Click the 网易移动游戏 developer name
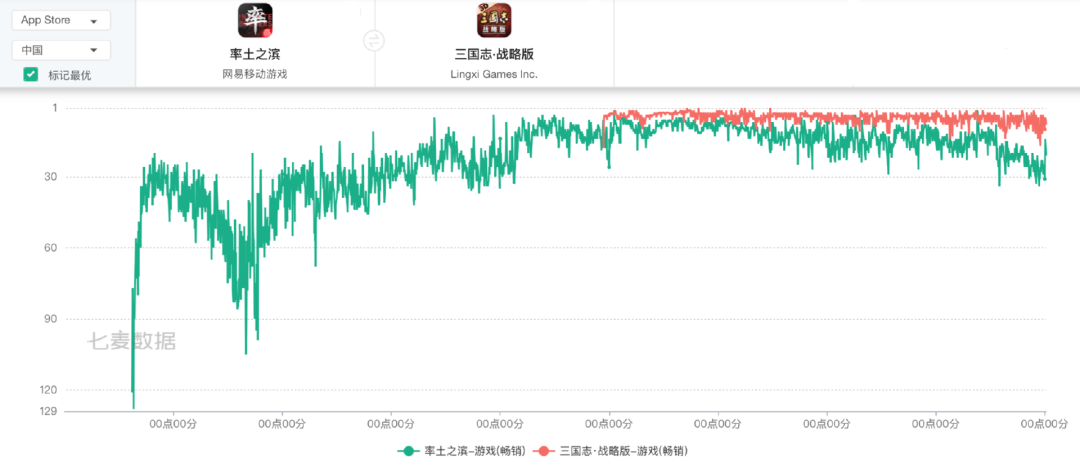Viewport: 1080px width, 469px height. [x=255, y=74]
